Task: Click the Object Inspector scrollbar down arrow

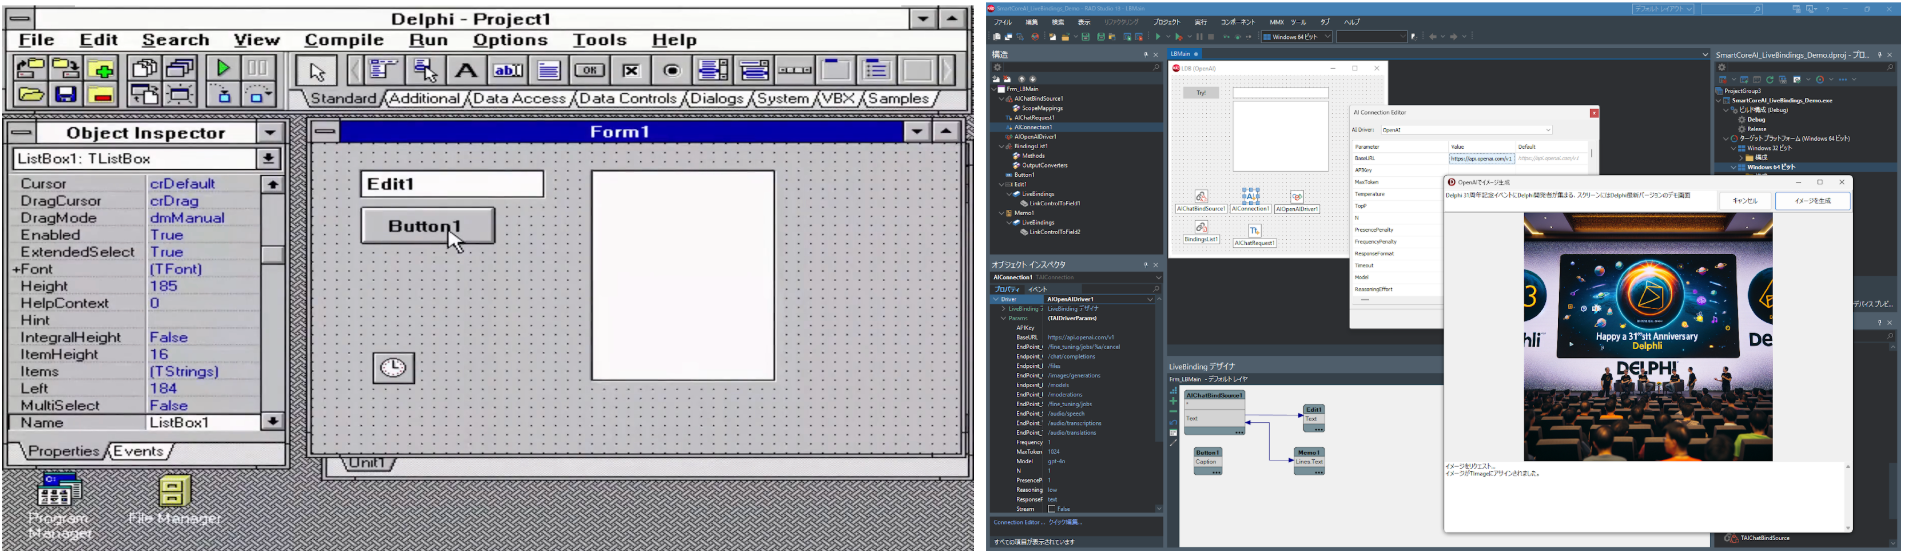Action: (272, 422)
